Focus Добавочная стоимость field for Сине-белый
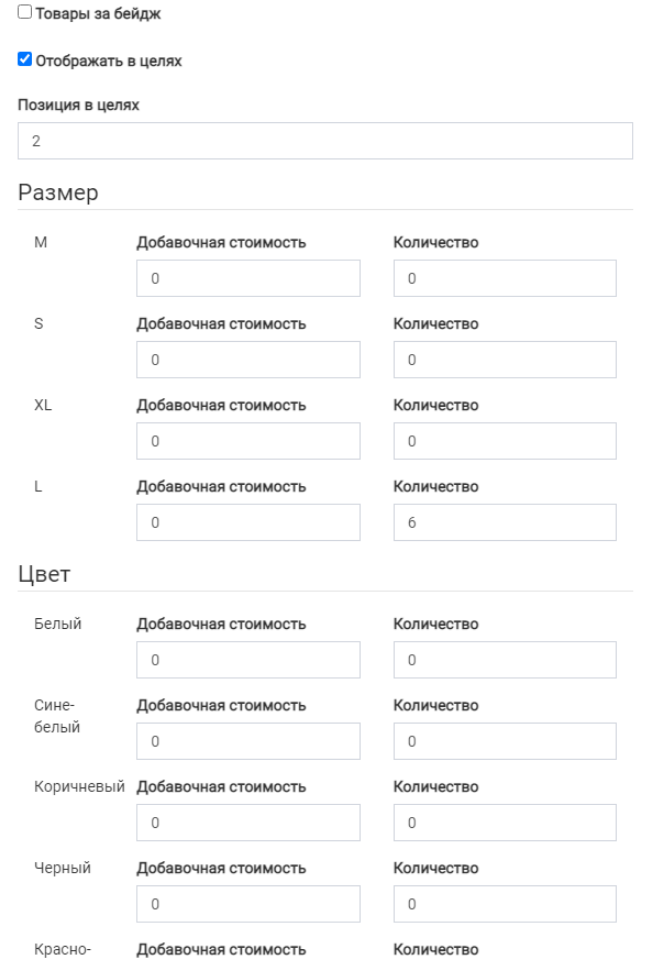653x960 pixels. pyautogui.click(x=248, y=741)
